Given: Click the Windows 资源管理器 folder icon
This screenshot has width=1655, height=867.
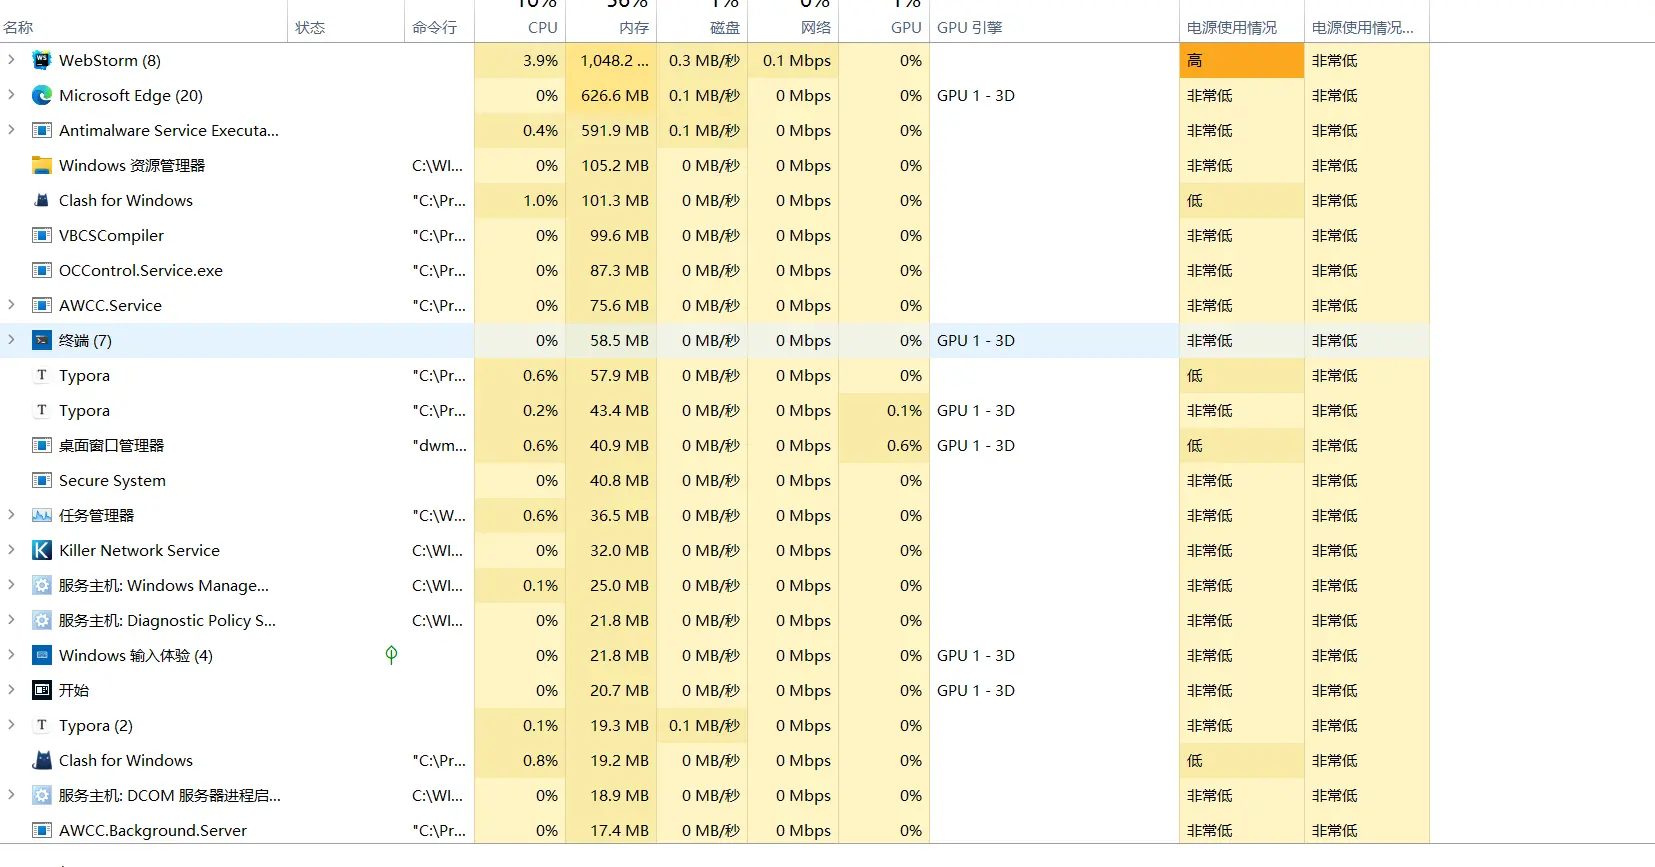Looking at the screenshot, I should click(x=42, y=165).
